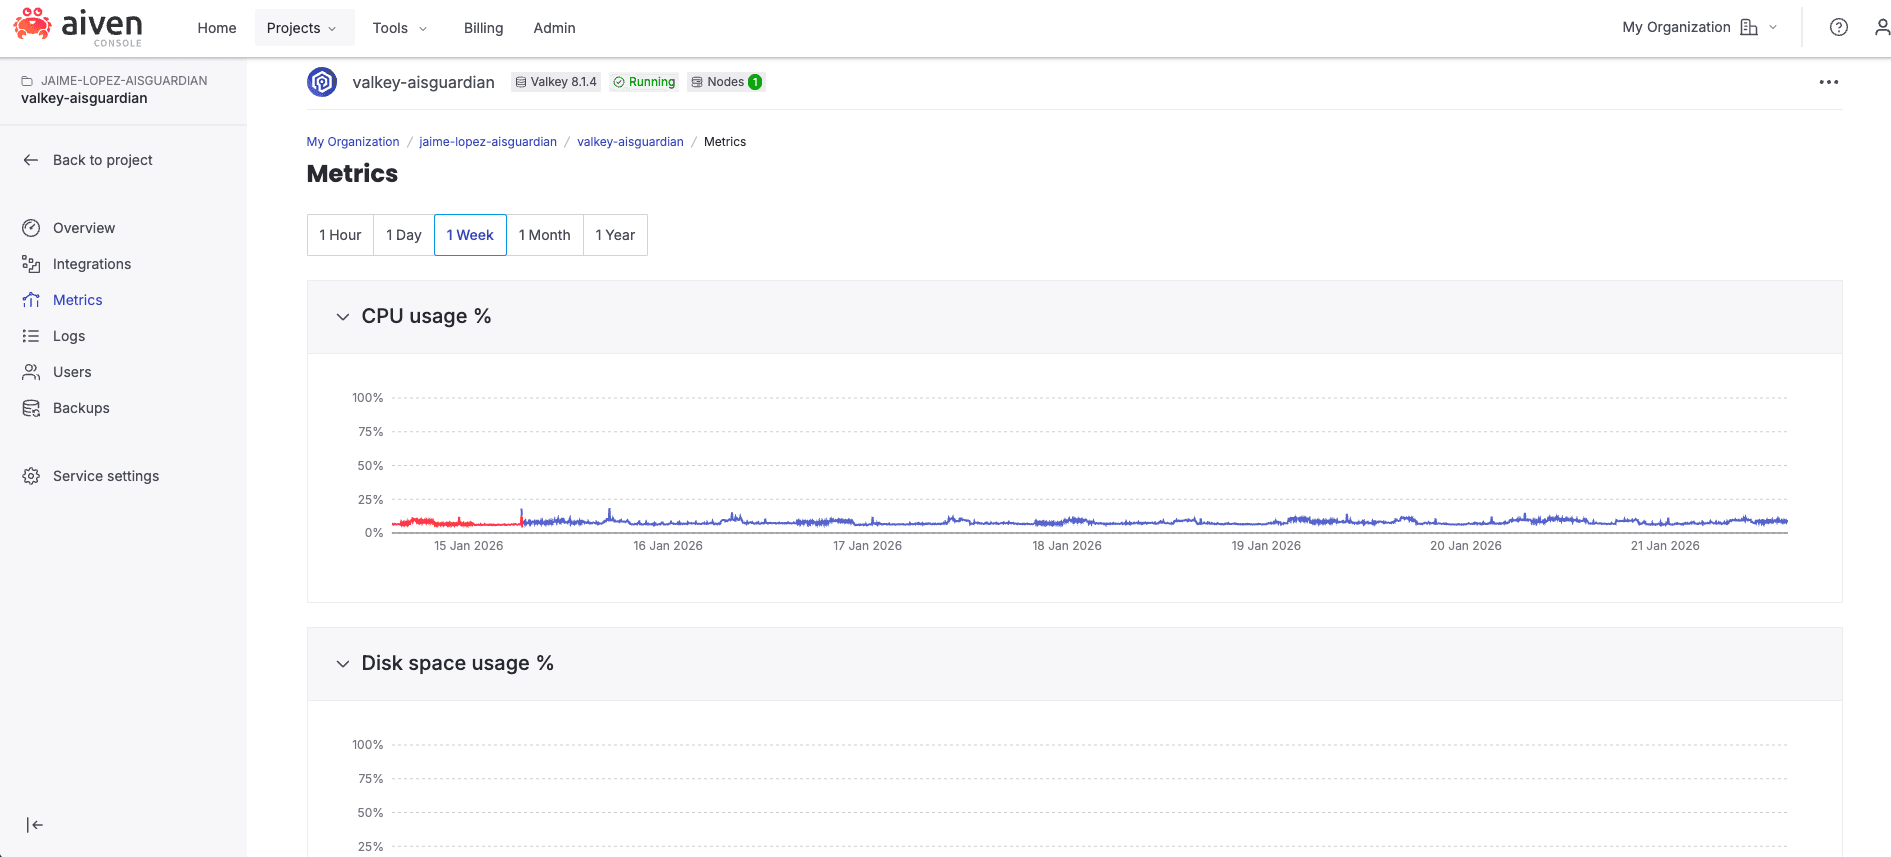
Task: Open the help question mark icon
Action: tap(1838, 28)
